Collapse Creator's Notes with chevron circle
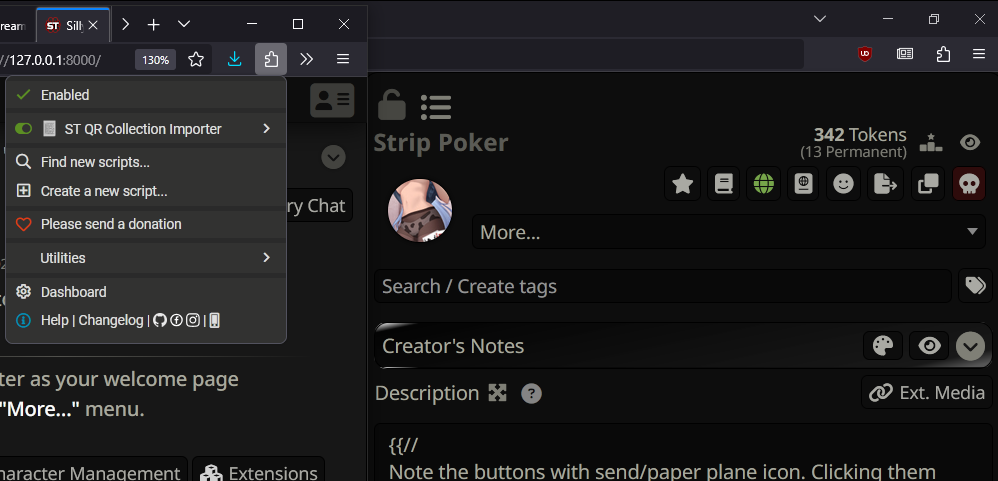This screenshot has width=998, height=481. click(971, 346)
